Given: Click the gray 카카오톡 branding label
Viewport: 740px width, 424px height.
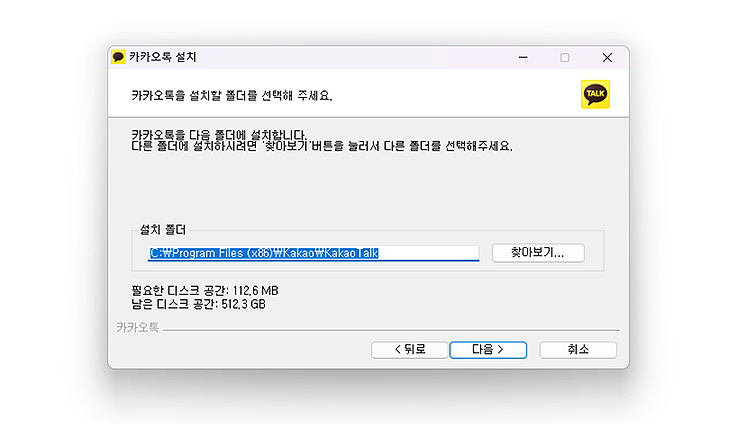Looking at the screenshot, I should 137,328.
